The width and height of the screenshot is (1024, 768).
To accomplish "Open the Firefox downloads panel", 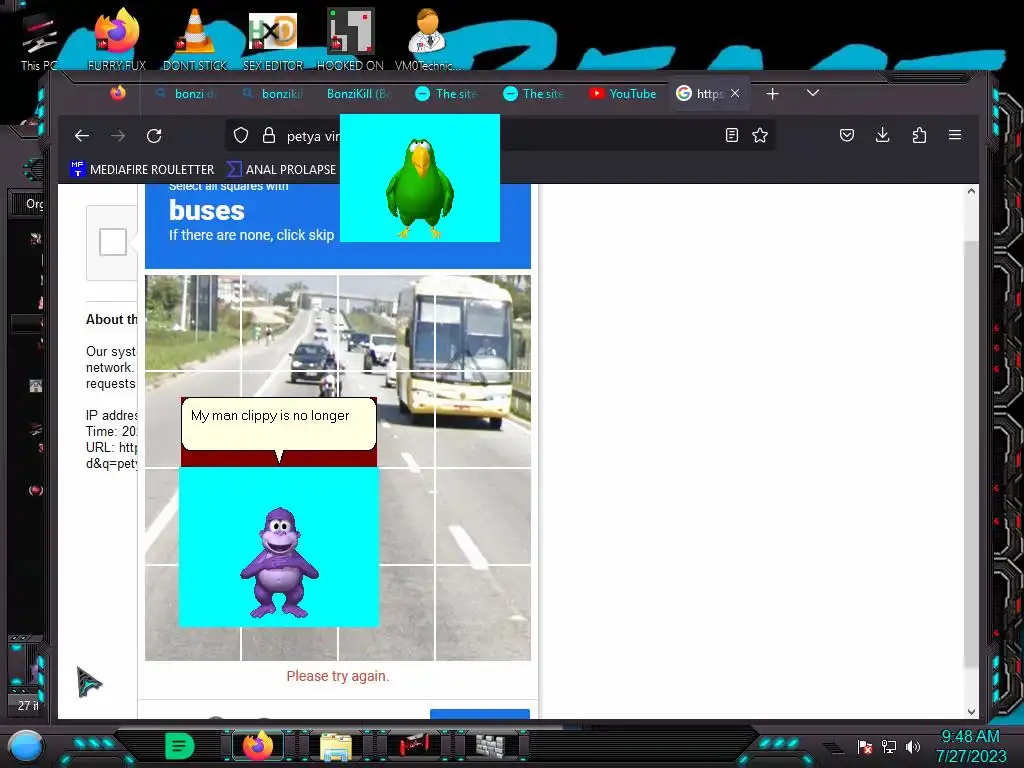I will coord(882,135).
